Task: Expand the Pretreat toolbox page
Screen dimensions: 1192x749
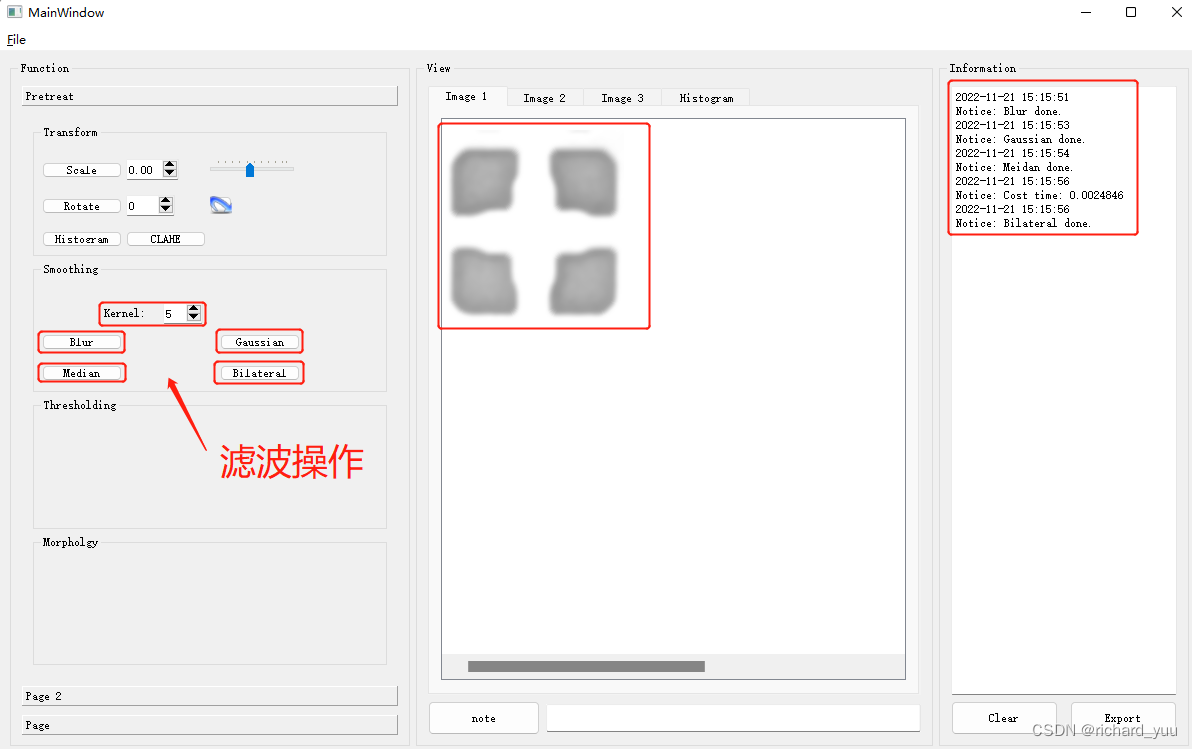Action: point(210,96)
